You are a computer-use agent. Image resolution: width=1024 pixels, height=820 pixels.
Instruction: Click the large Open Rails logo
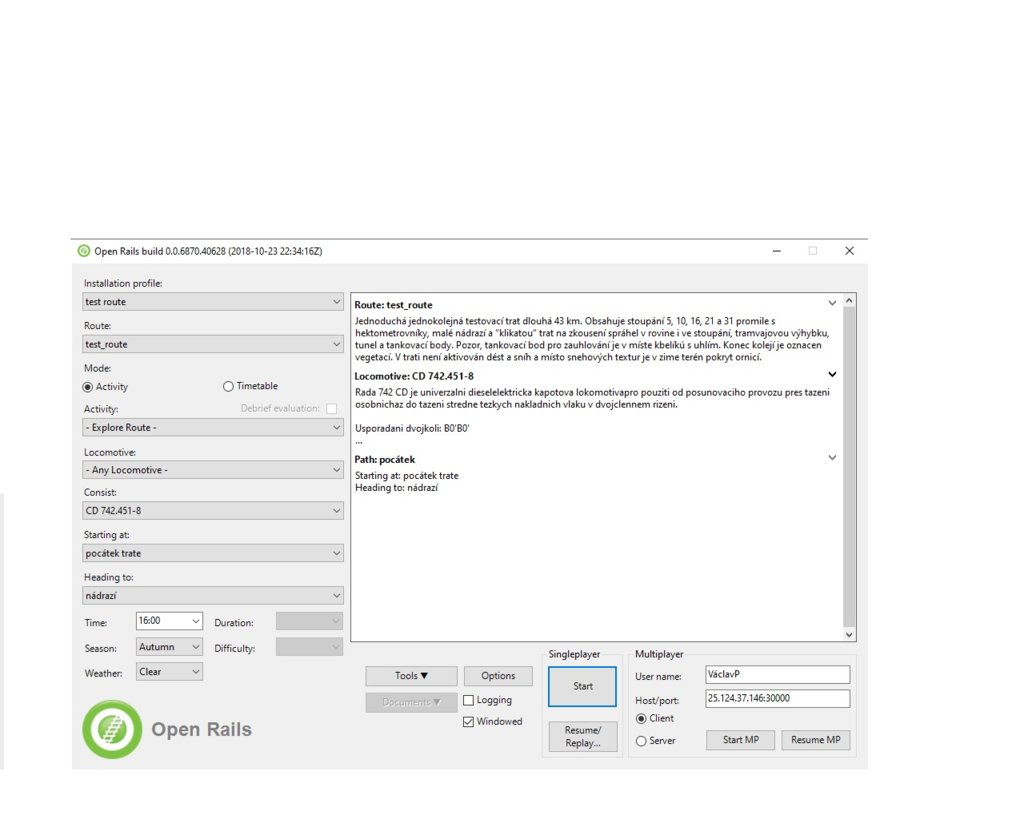[112, 729]
